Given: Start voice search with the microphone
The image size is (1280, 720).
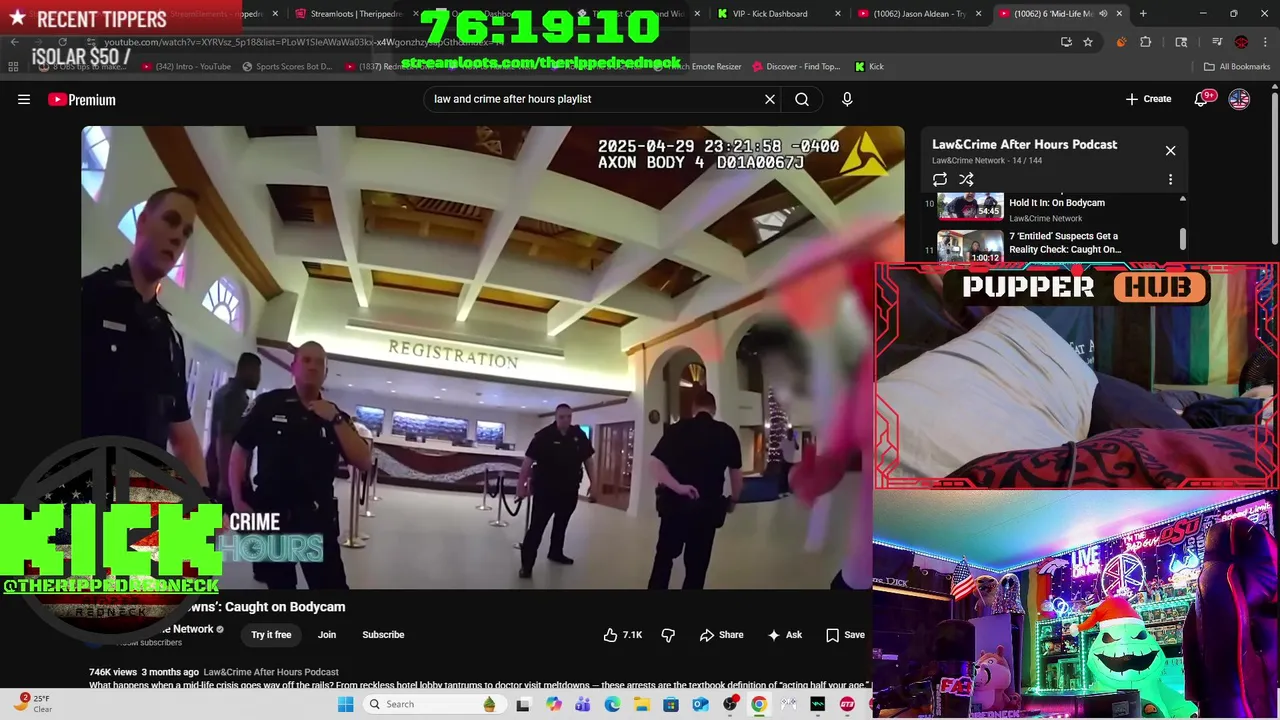Looking at the screenshot, I should 847,99.
